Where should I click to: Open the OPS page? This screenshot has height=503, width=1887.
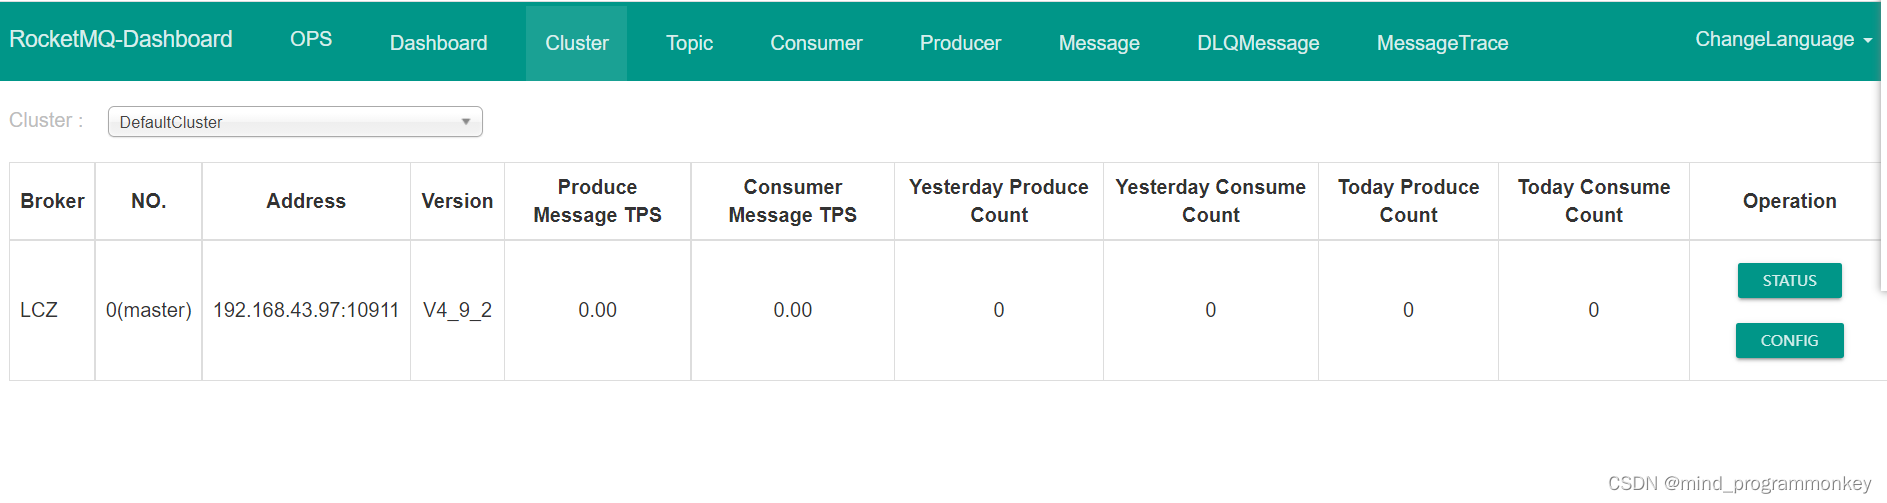(x=311, y=39)
